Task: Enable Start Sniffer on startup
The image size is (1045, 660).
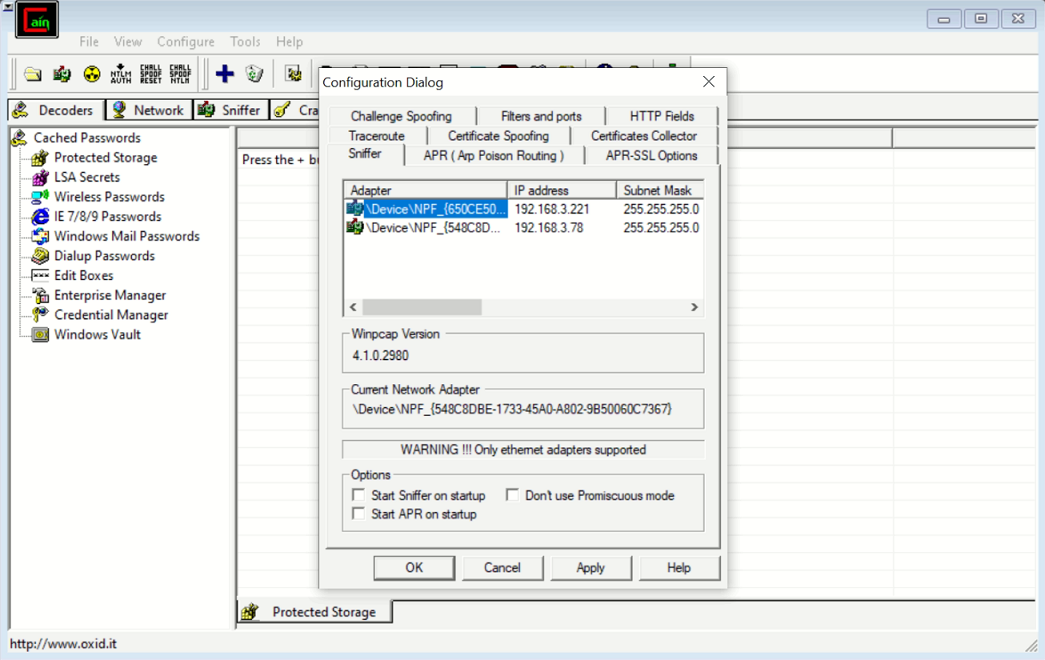Action: point(359,495)
